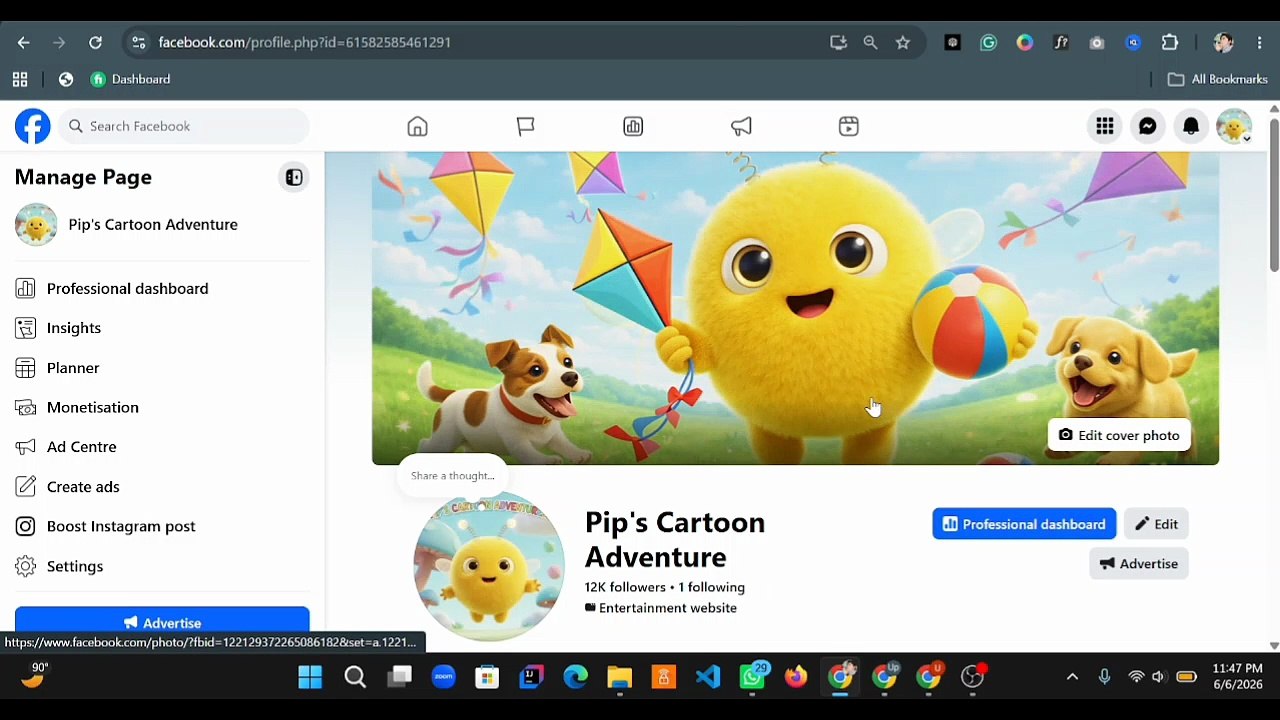Click the grey Advertise button near profile

1139,564
